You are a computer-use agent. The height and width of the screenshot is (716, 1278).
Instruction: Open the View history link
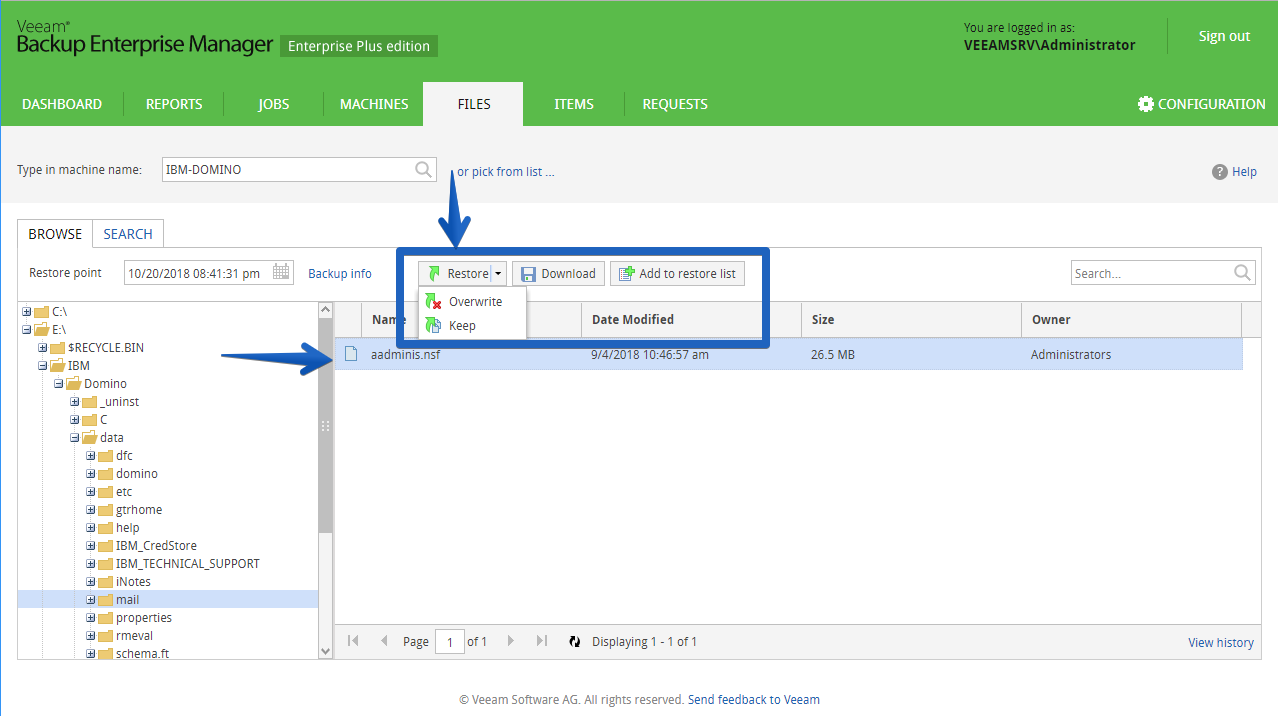pos(1220,642)
